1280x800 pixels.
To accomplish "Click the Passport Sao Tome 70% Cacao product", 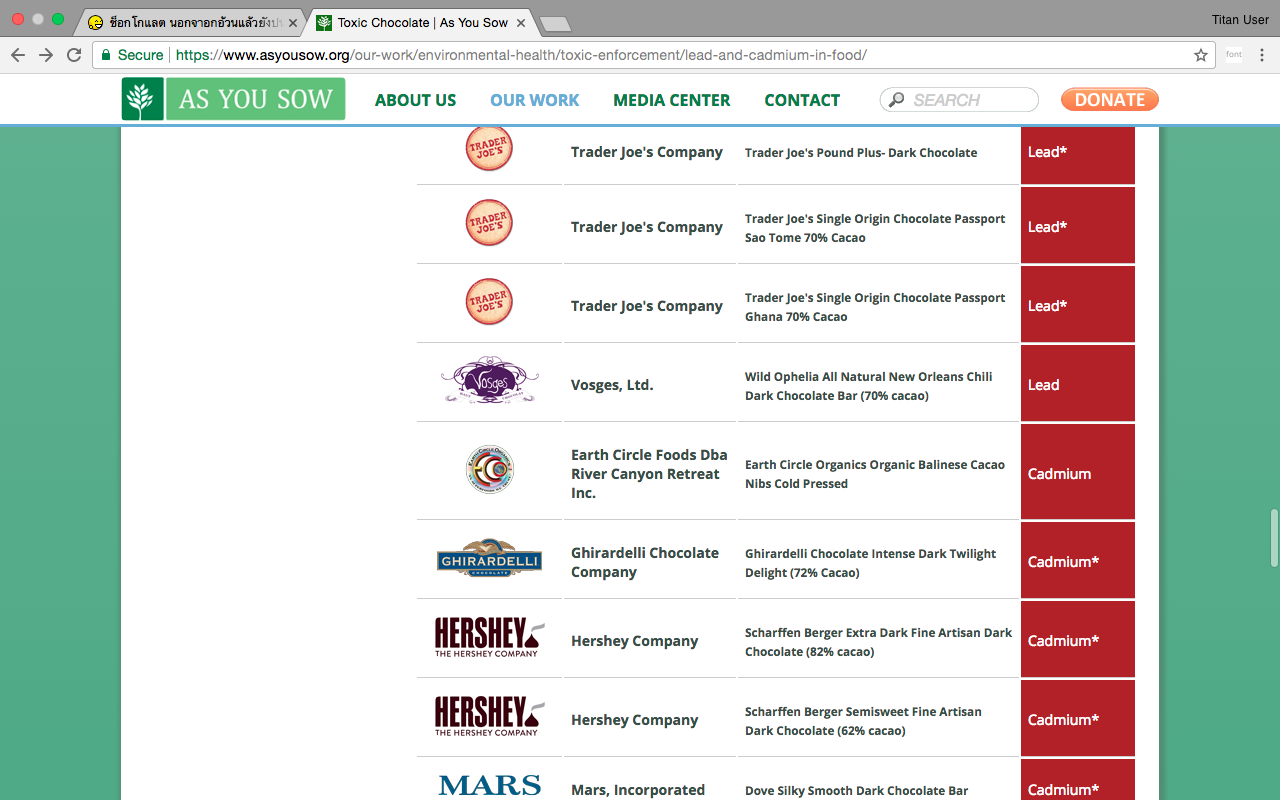I will tap(875, 228).
